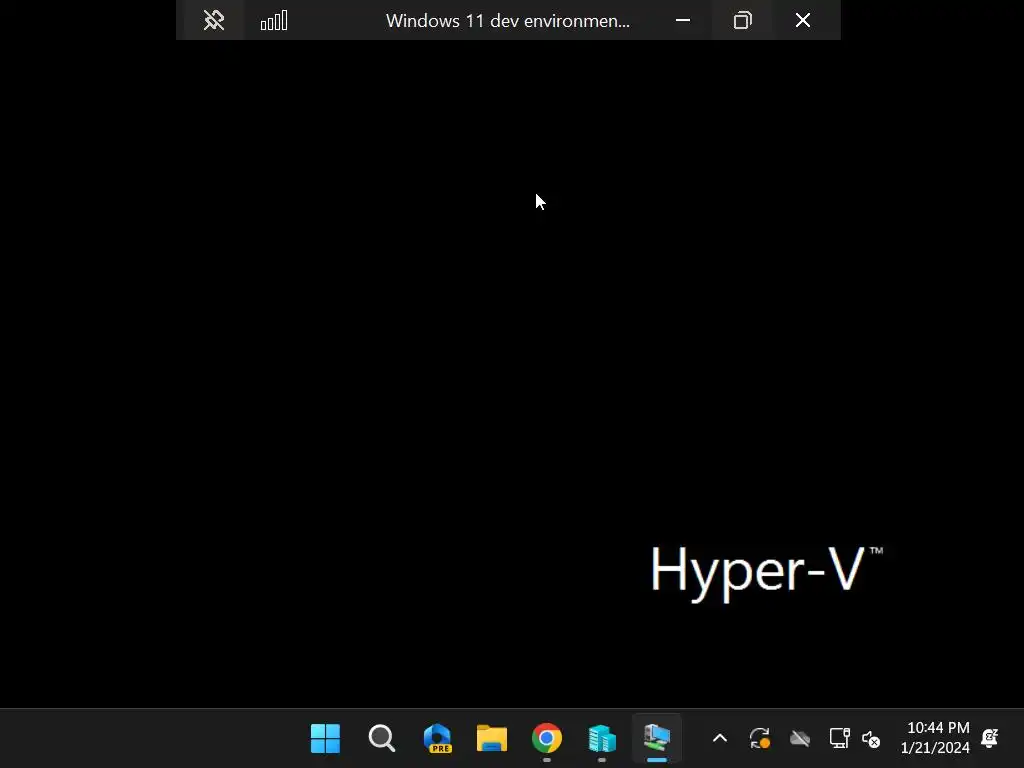Launch Microsoft Edge PRE from taskbar
Screen dimensions: 1024x768
437,739
